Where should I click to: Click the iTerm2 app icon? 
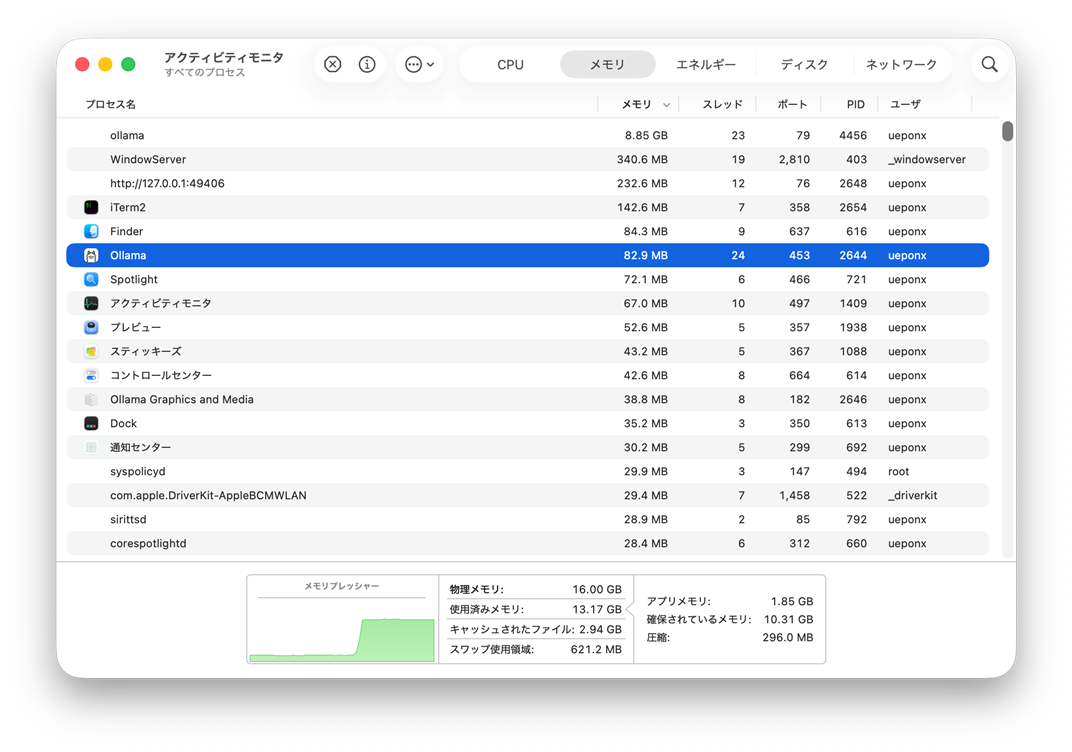pos(91,207)
